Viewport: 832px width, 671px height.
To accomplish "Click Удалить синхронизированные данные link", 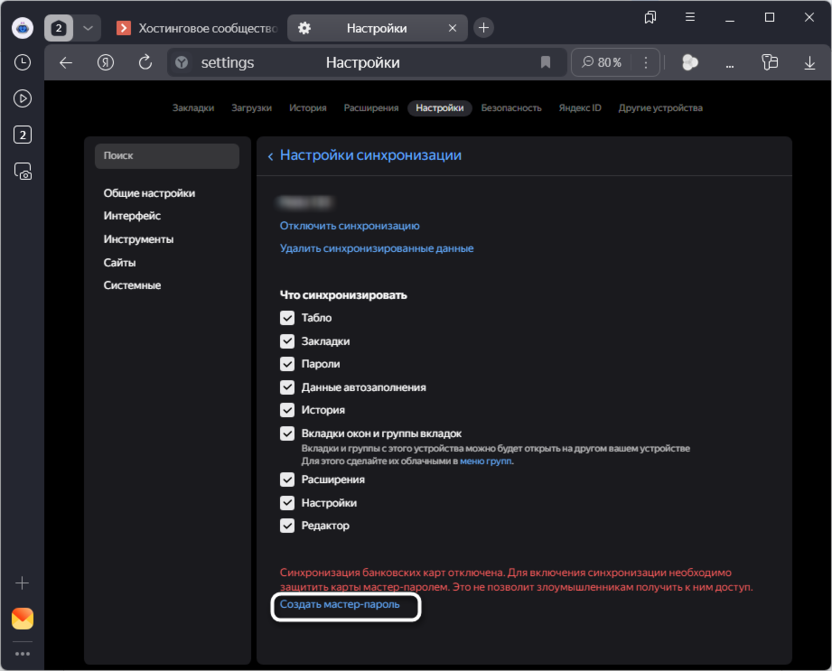I will (x=377, y=248).
